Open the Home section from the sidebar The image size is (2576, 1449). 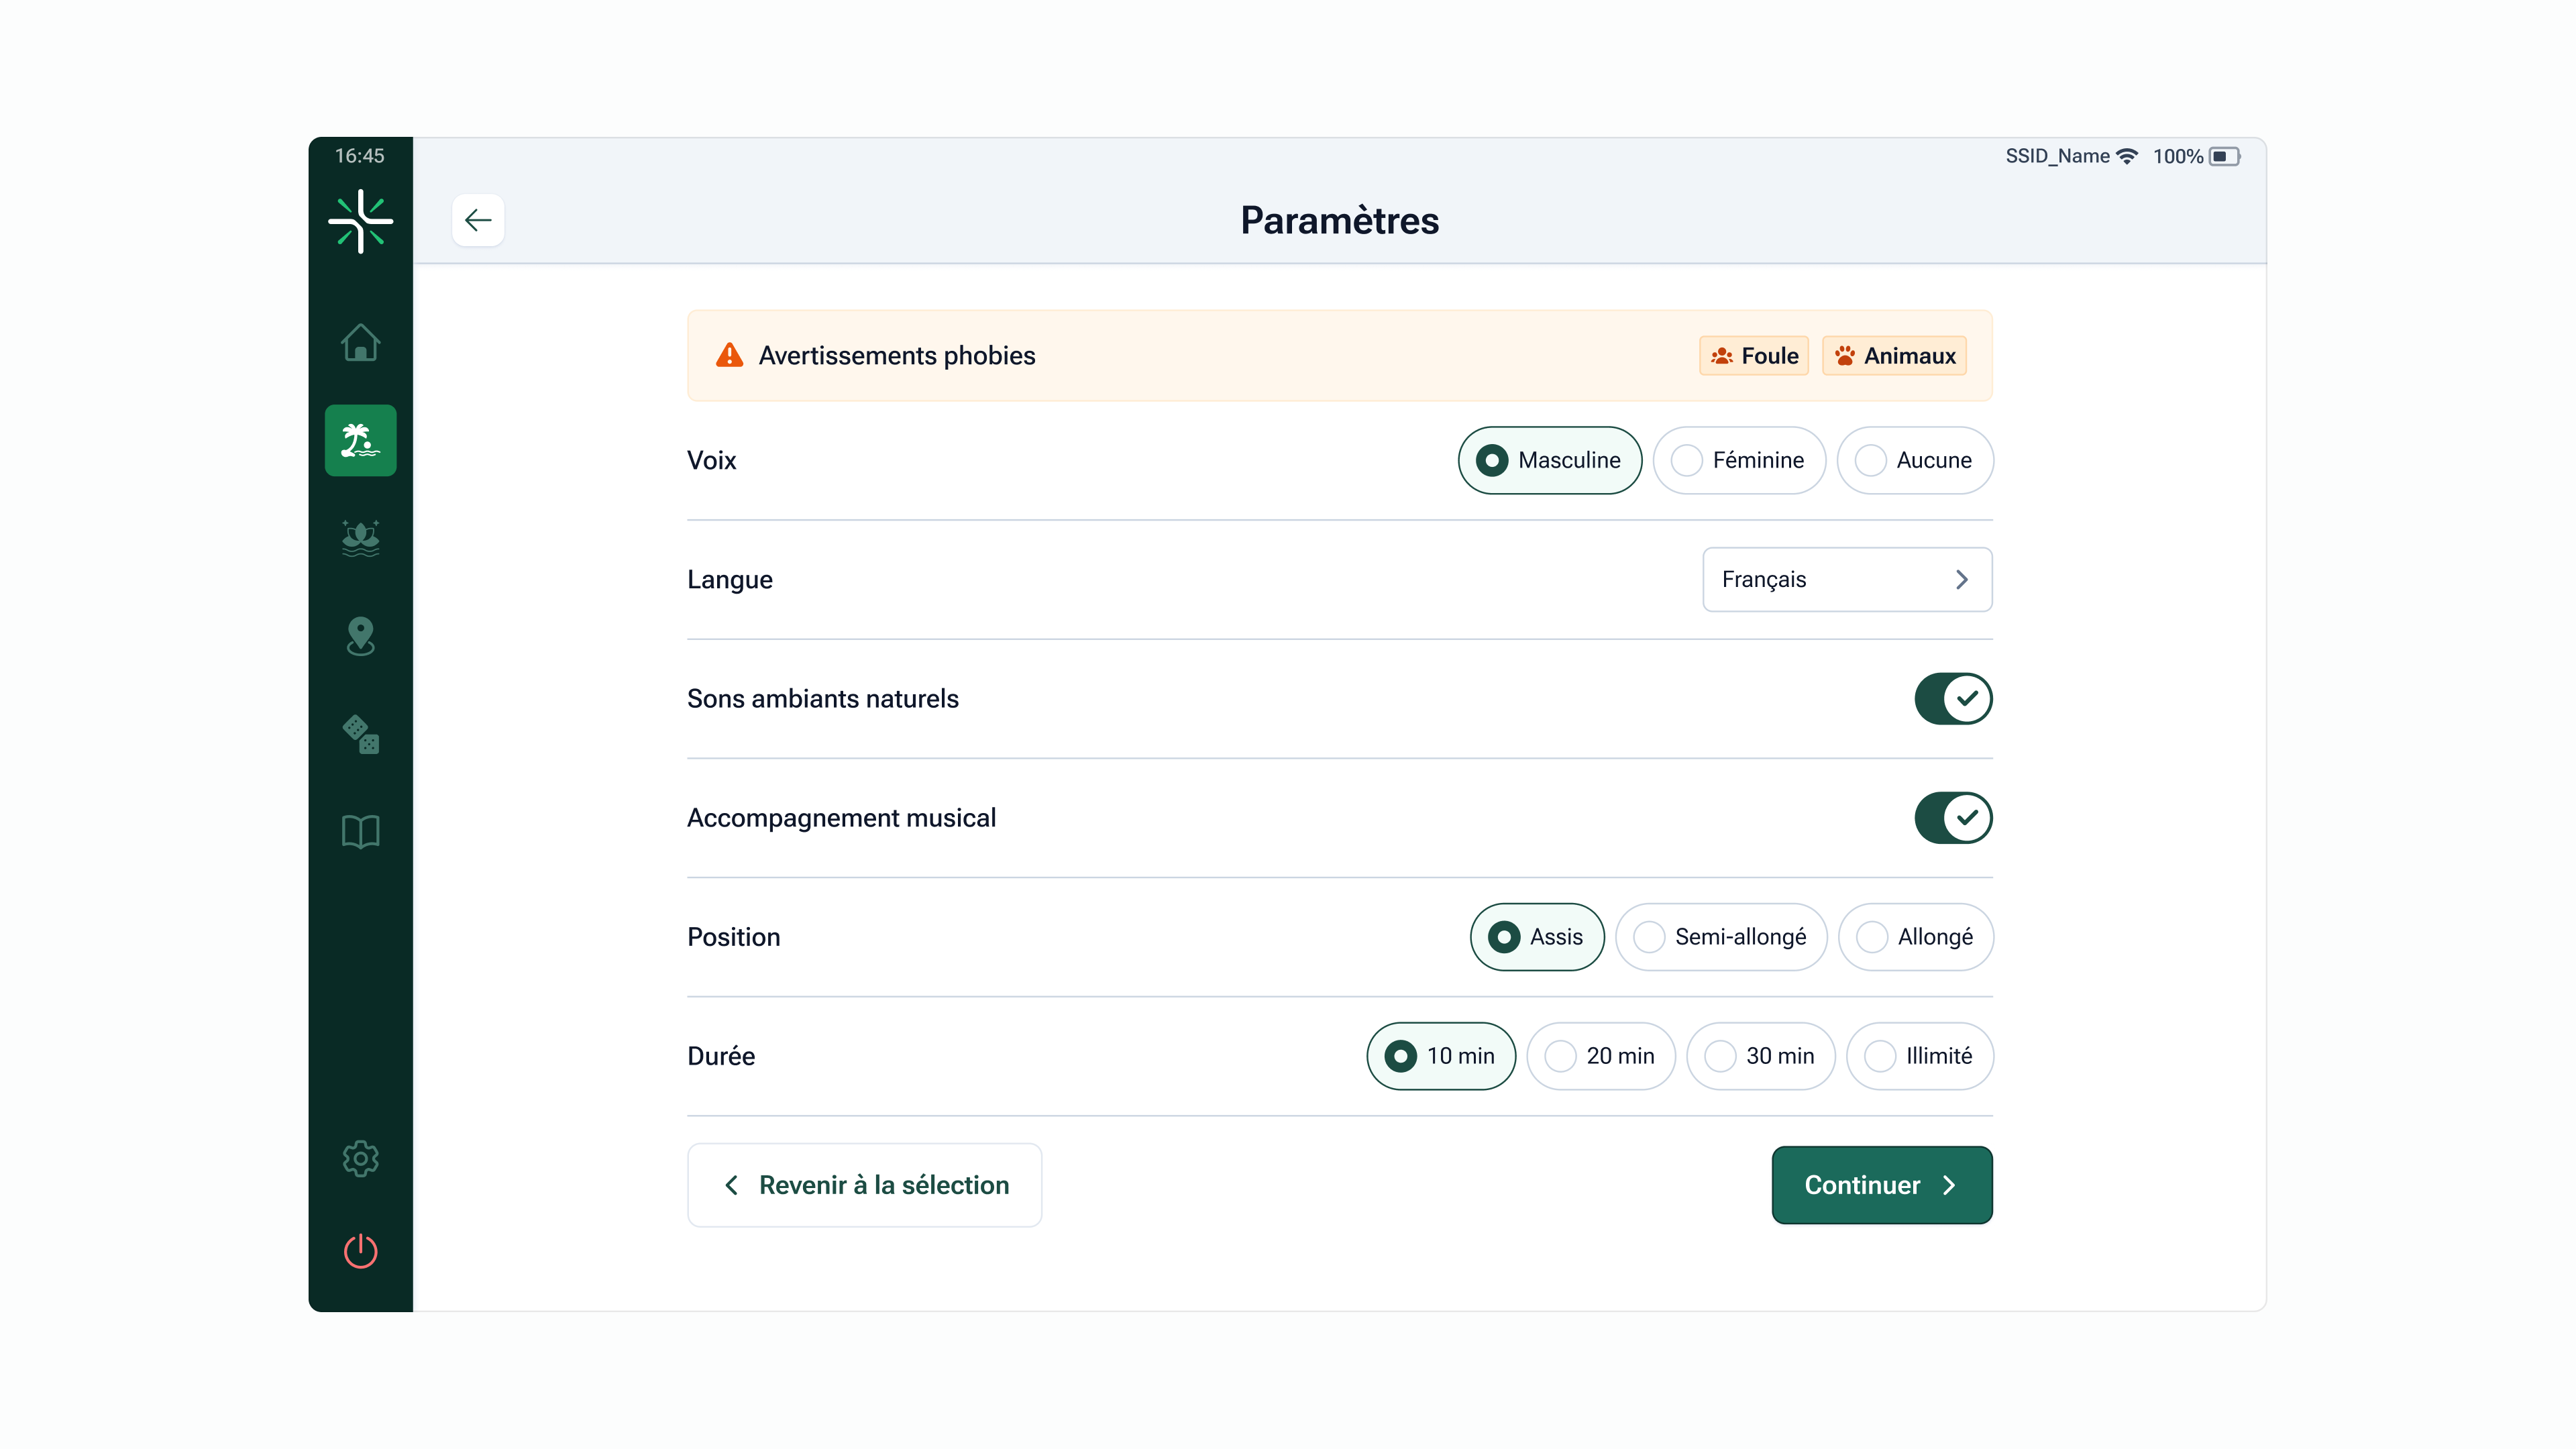click(x=360, y=343)
